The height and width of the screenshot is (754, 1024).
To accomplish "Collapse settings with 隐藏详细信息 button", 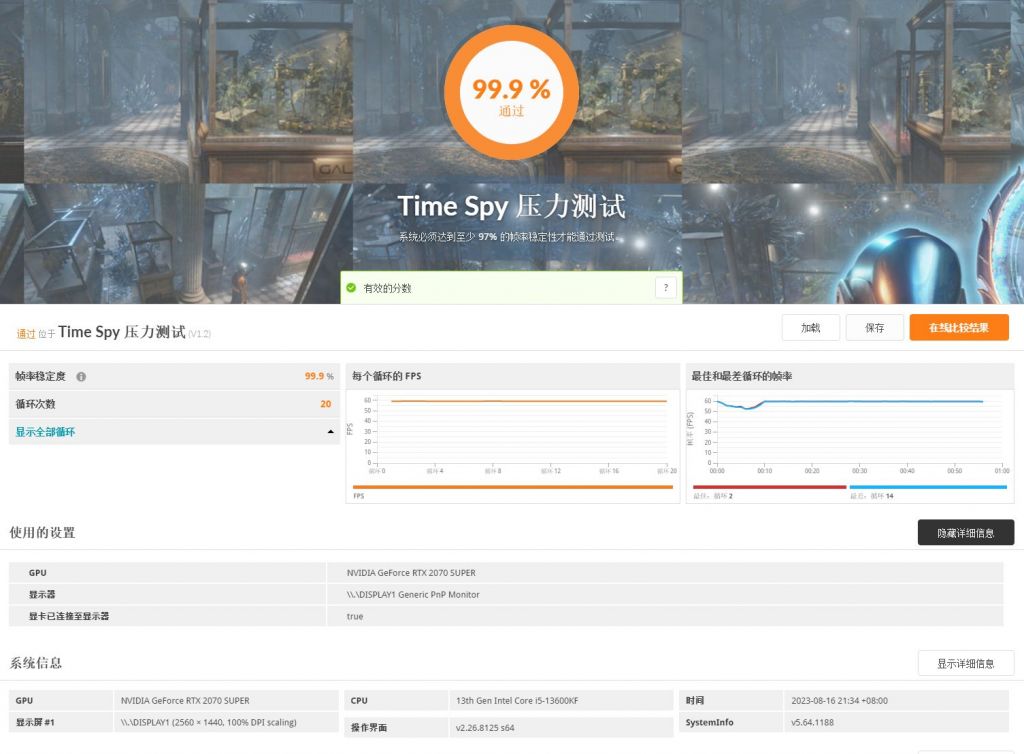I will [965, 533].
